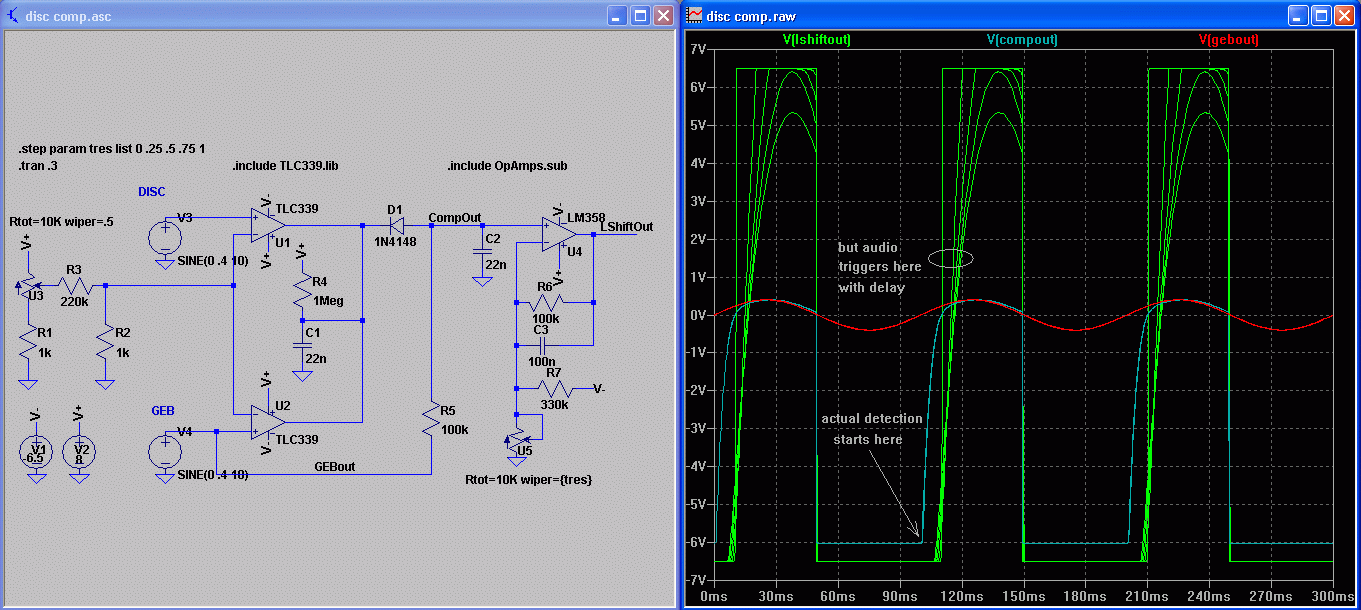Close the disc comp.raw waveform window
The image size is (1361, 610).
click(x=1344, y=15)
